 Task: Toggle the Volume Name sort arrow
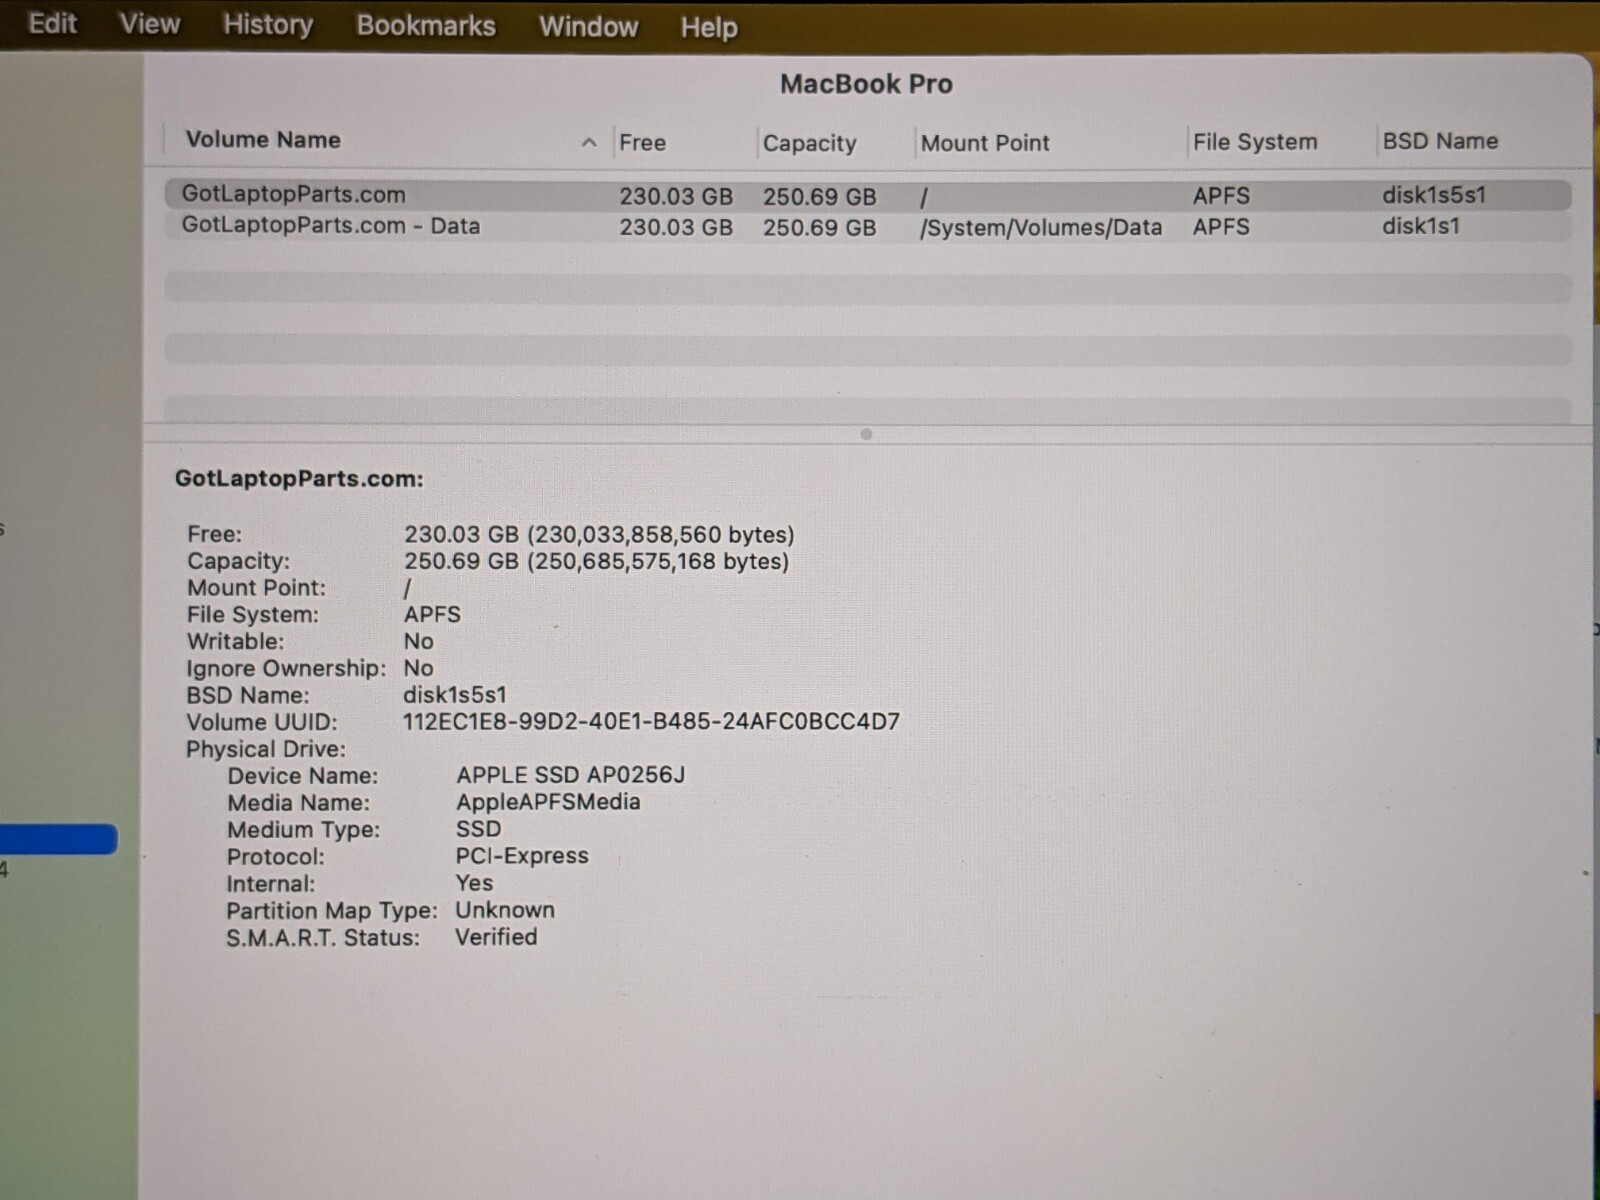589,143
